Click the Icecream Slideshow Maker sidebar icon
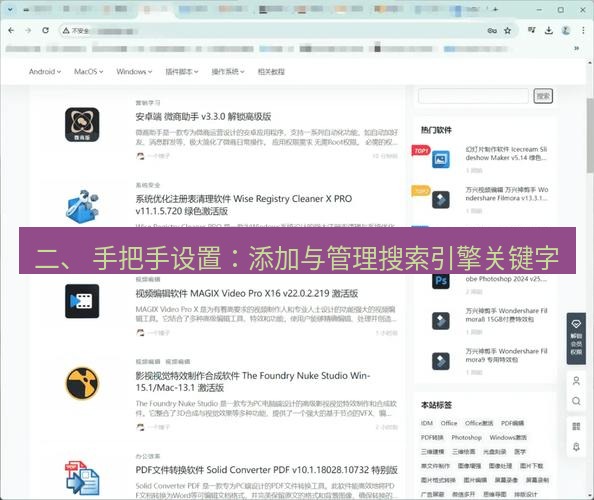The width and height of the screenshot is (594, 500). (441, 159)
